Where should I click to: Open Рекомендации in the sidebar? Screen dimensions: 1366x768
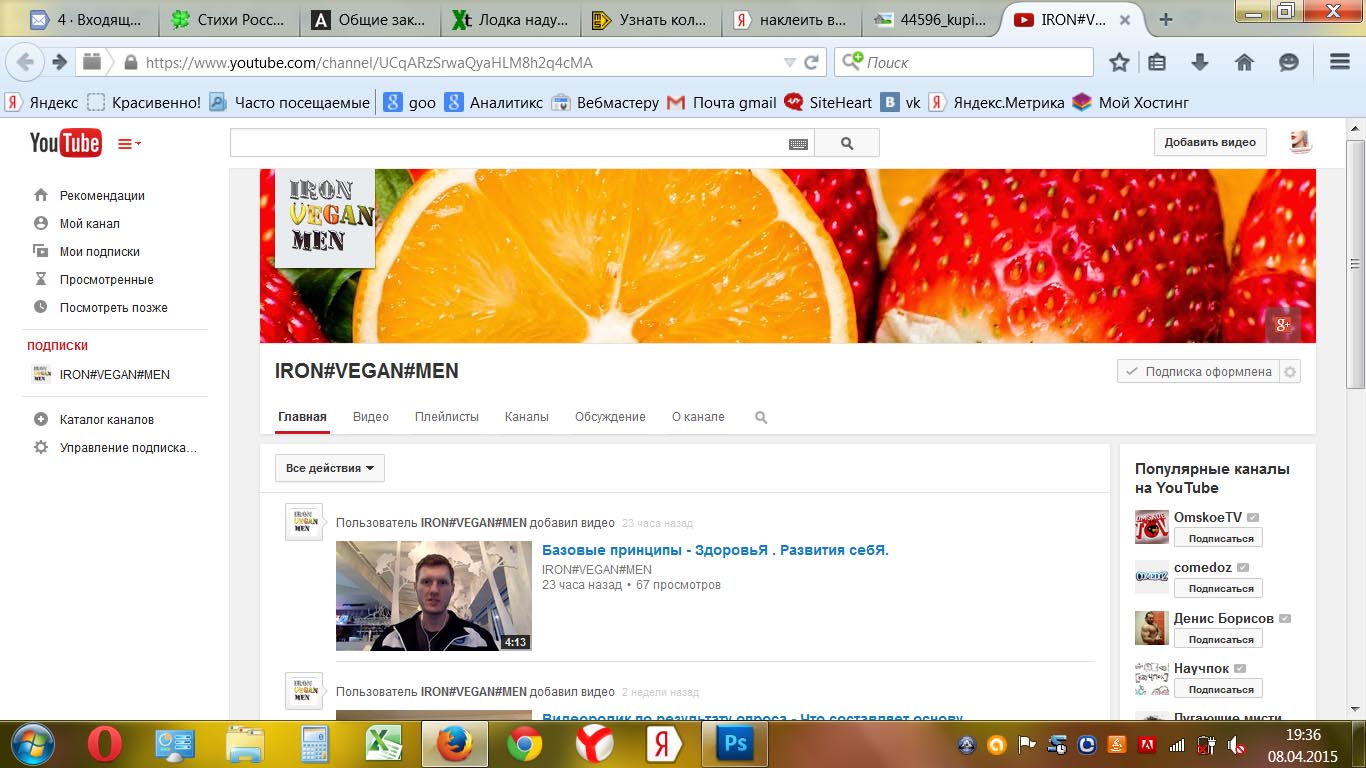point(102,196)
